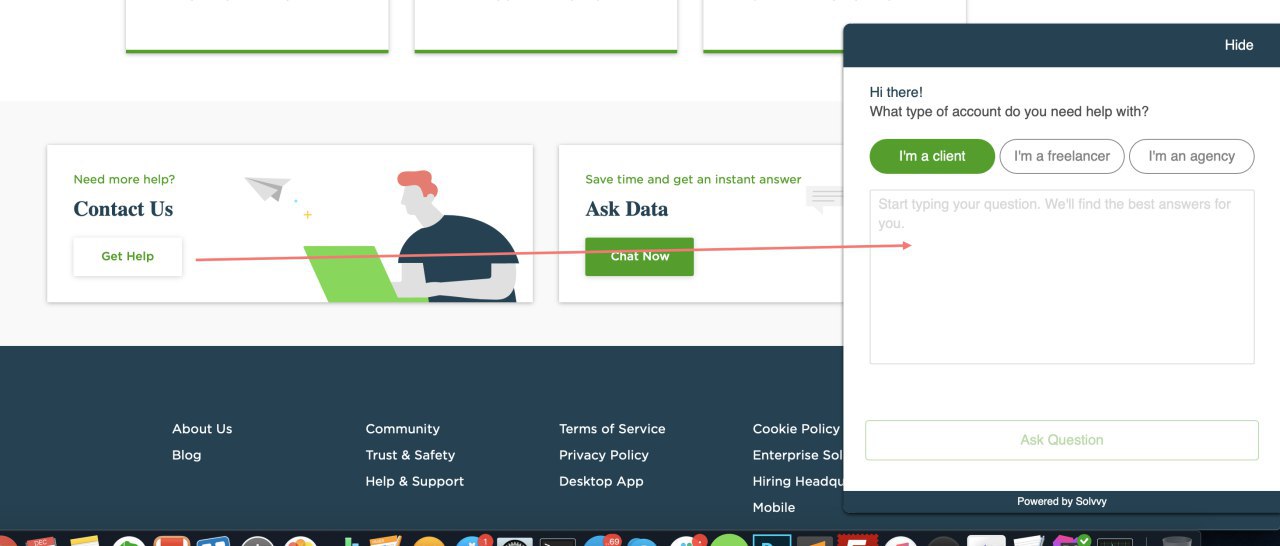Submit with the Ask Question button

(x=1062, y=440)
